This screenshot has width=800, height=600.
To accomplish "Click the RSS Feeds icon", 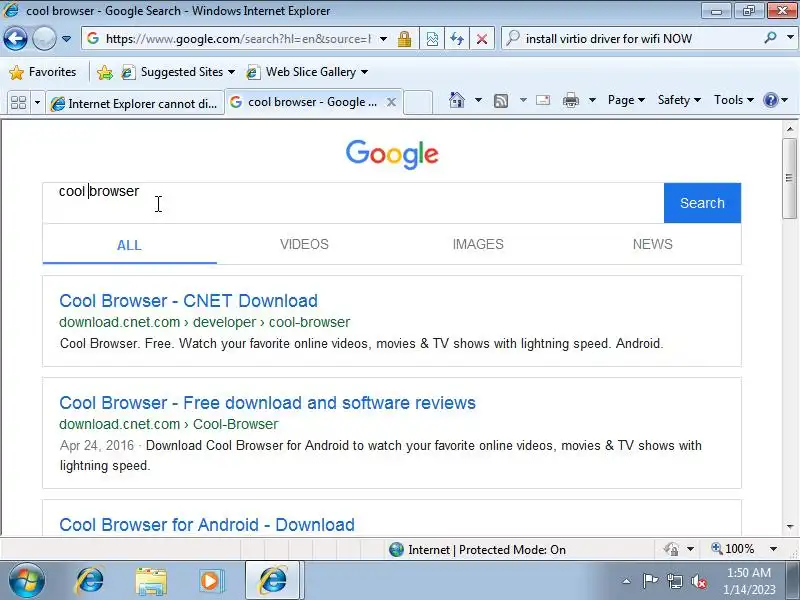I will [x=501, y=101].
